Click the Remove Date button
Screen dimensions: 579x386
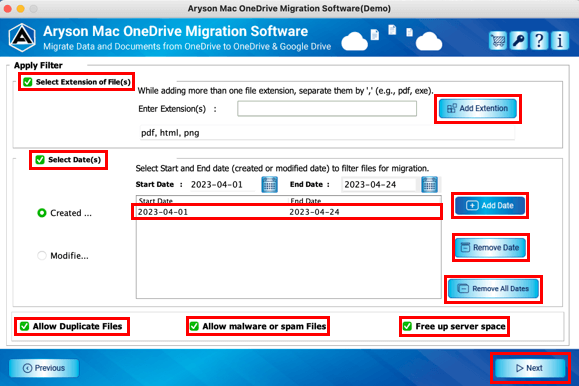[x=491, y=247]
